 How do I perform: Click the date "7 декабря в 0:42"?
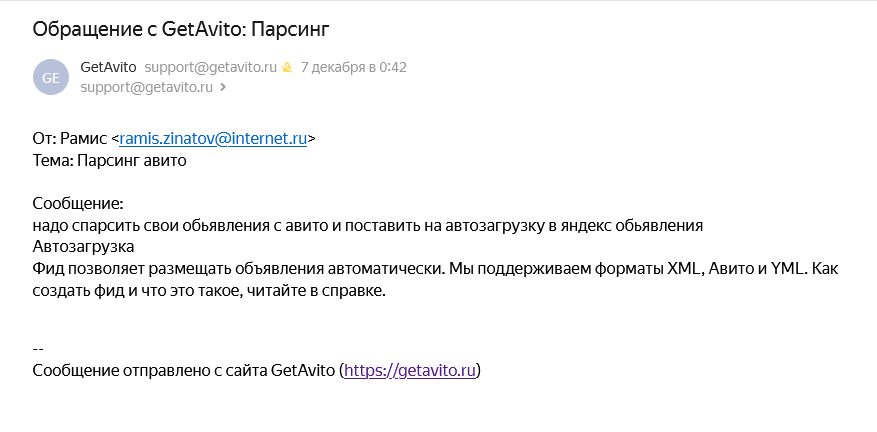coord(353,68)
